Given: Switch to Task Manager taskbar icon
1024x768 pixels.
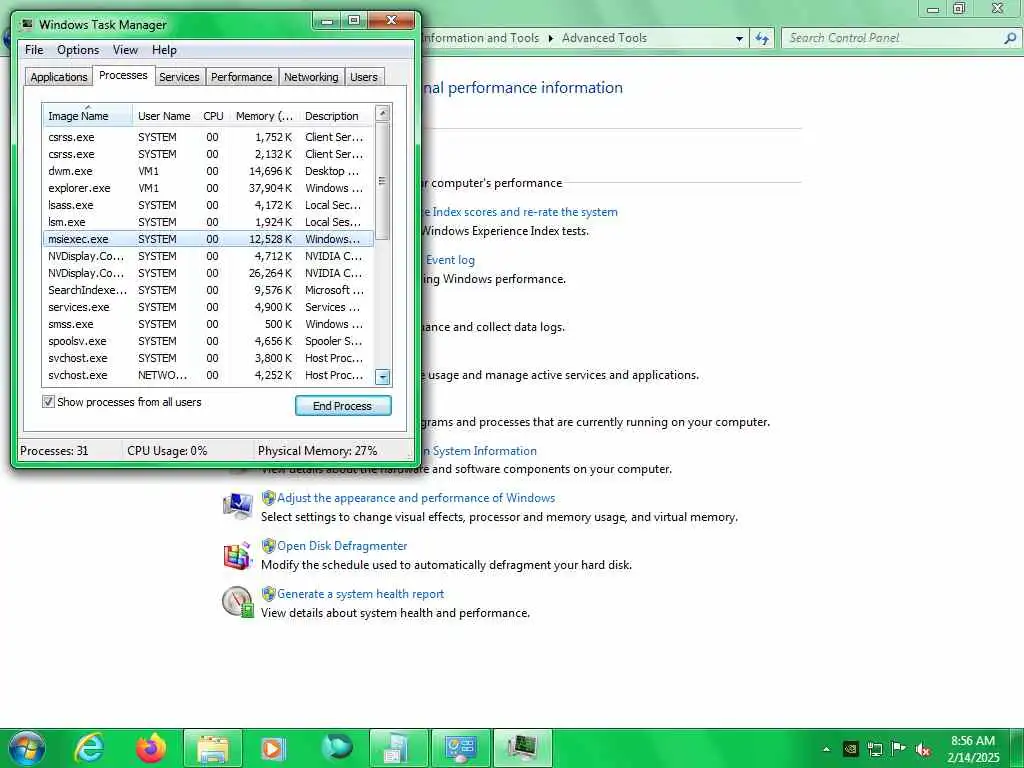Looking at the screenshot, I should click(x=522, y=748).
